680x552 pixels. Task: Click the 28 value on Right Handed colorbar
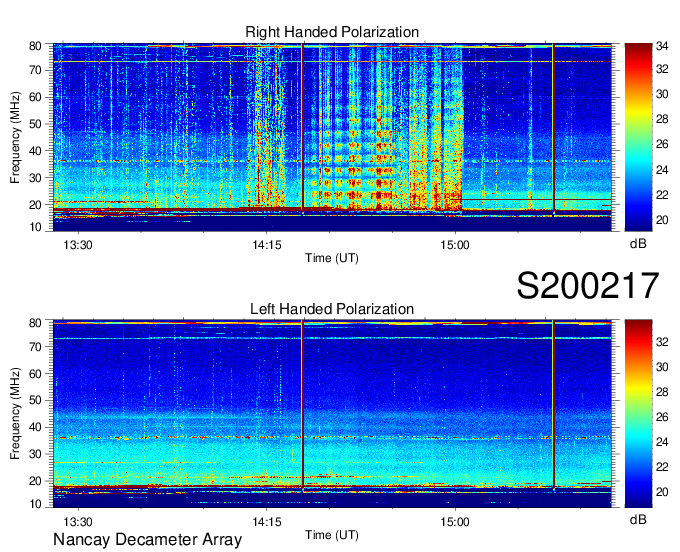662,119
